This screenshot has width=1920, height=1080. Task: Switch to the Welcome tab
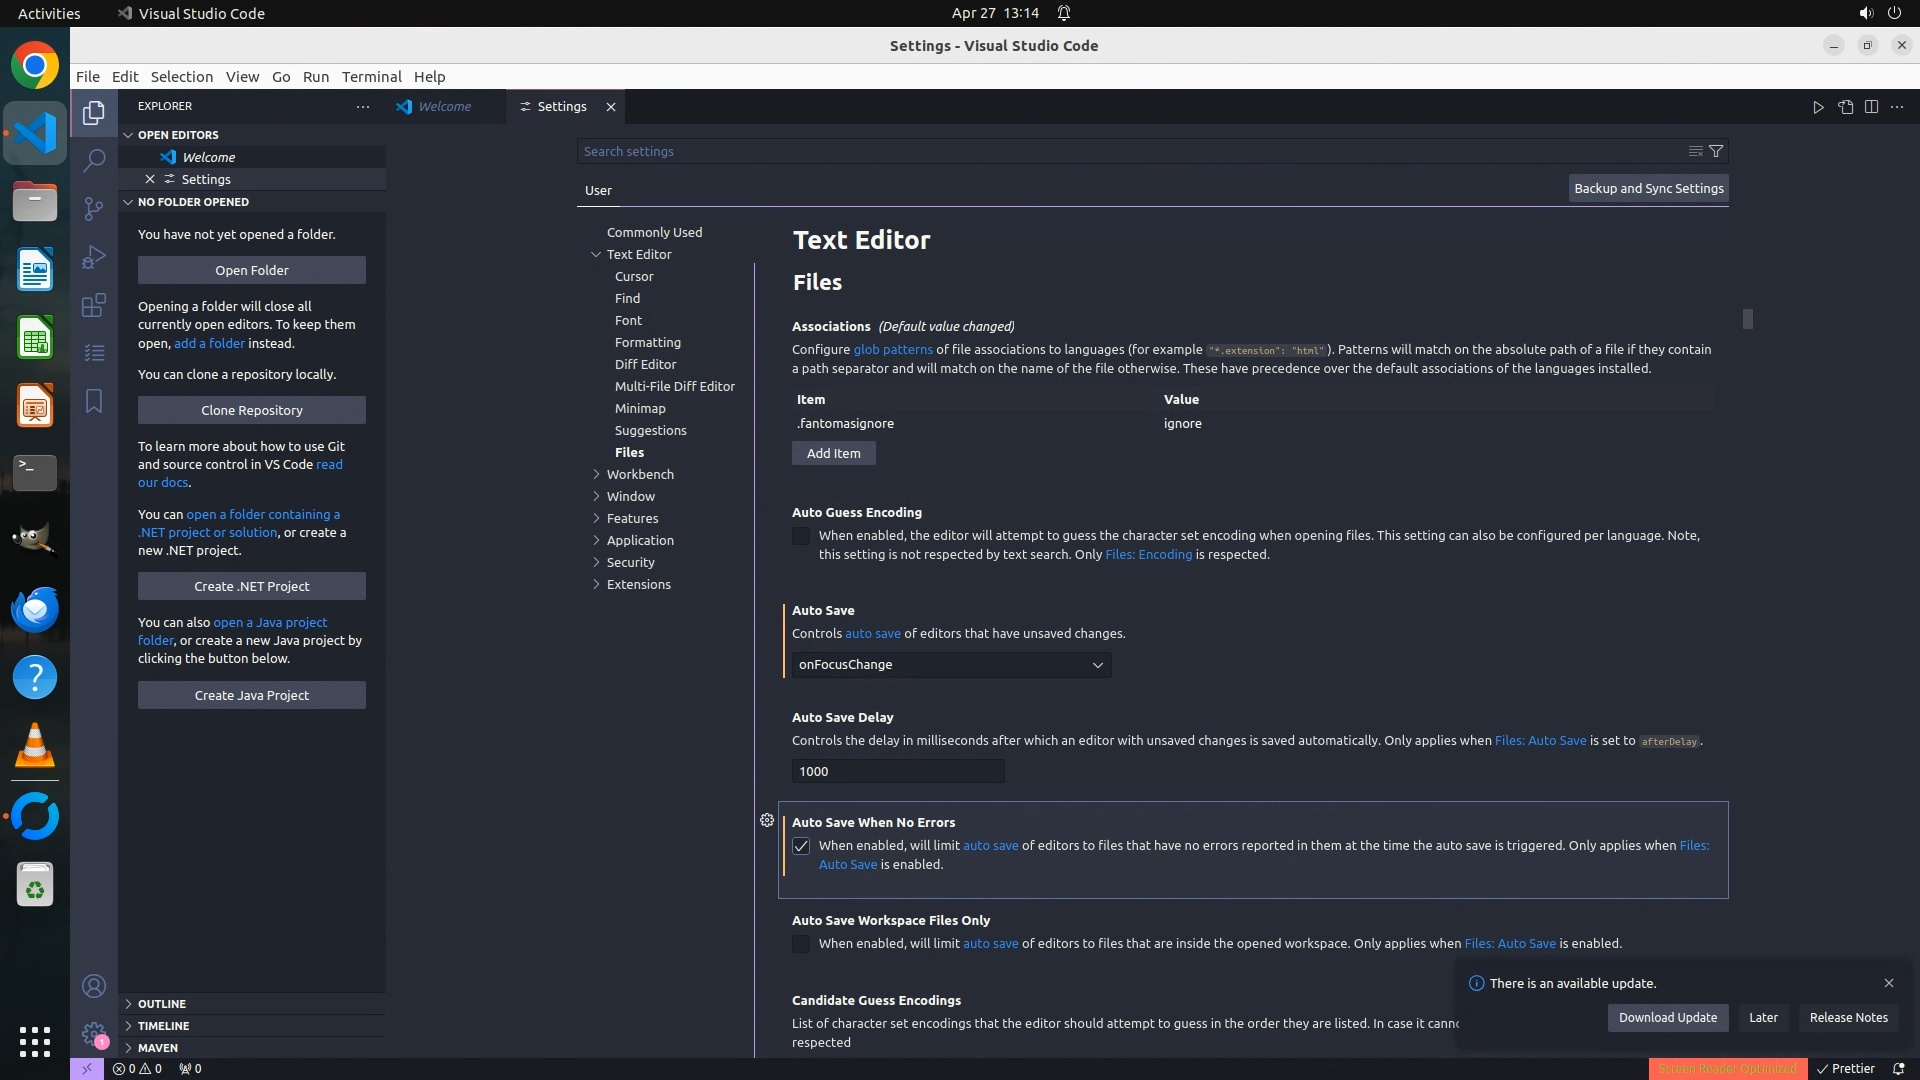pyautogui.click(x=444, y=107)
